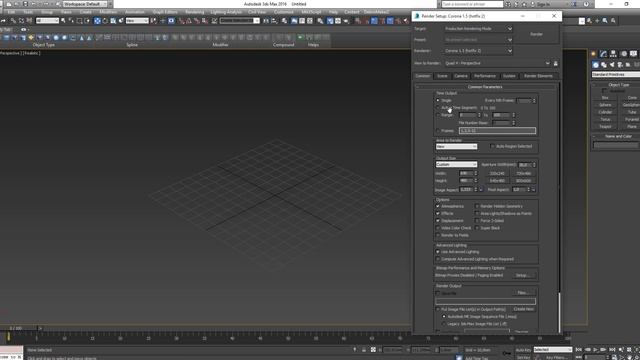Open the Material Editor icon
This screenshot has height=360, width=640.
(320, 20)
